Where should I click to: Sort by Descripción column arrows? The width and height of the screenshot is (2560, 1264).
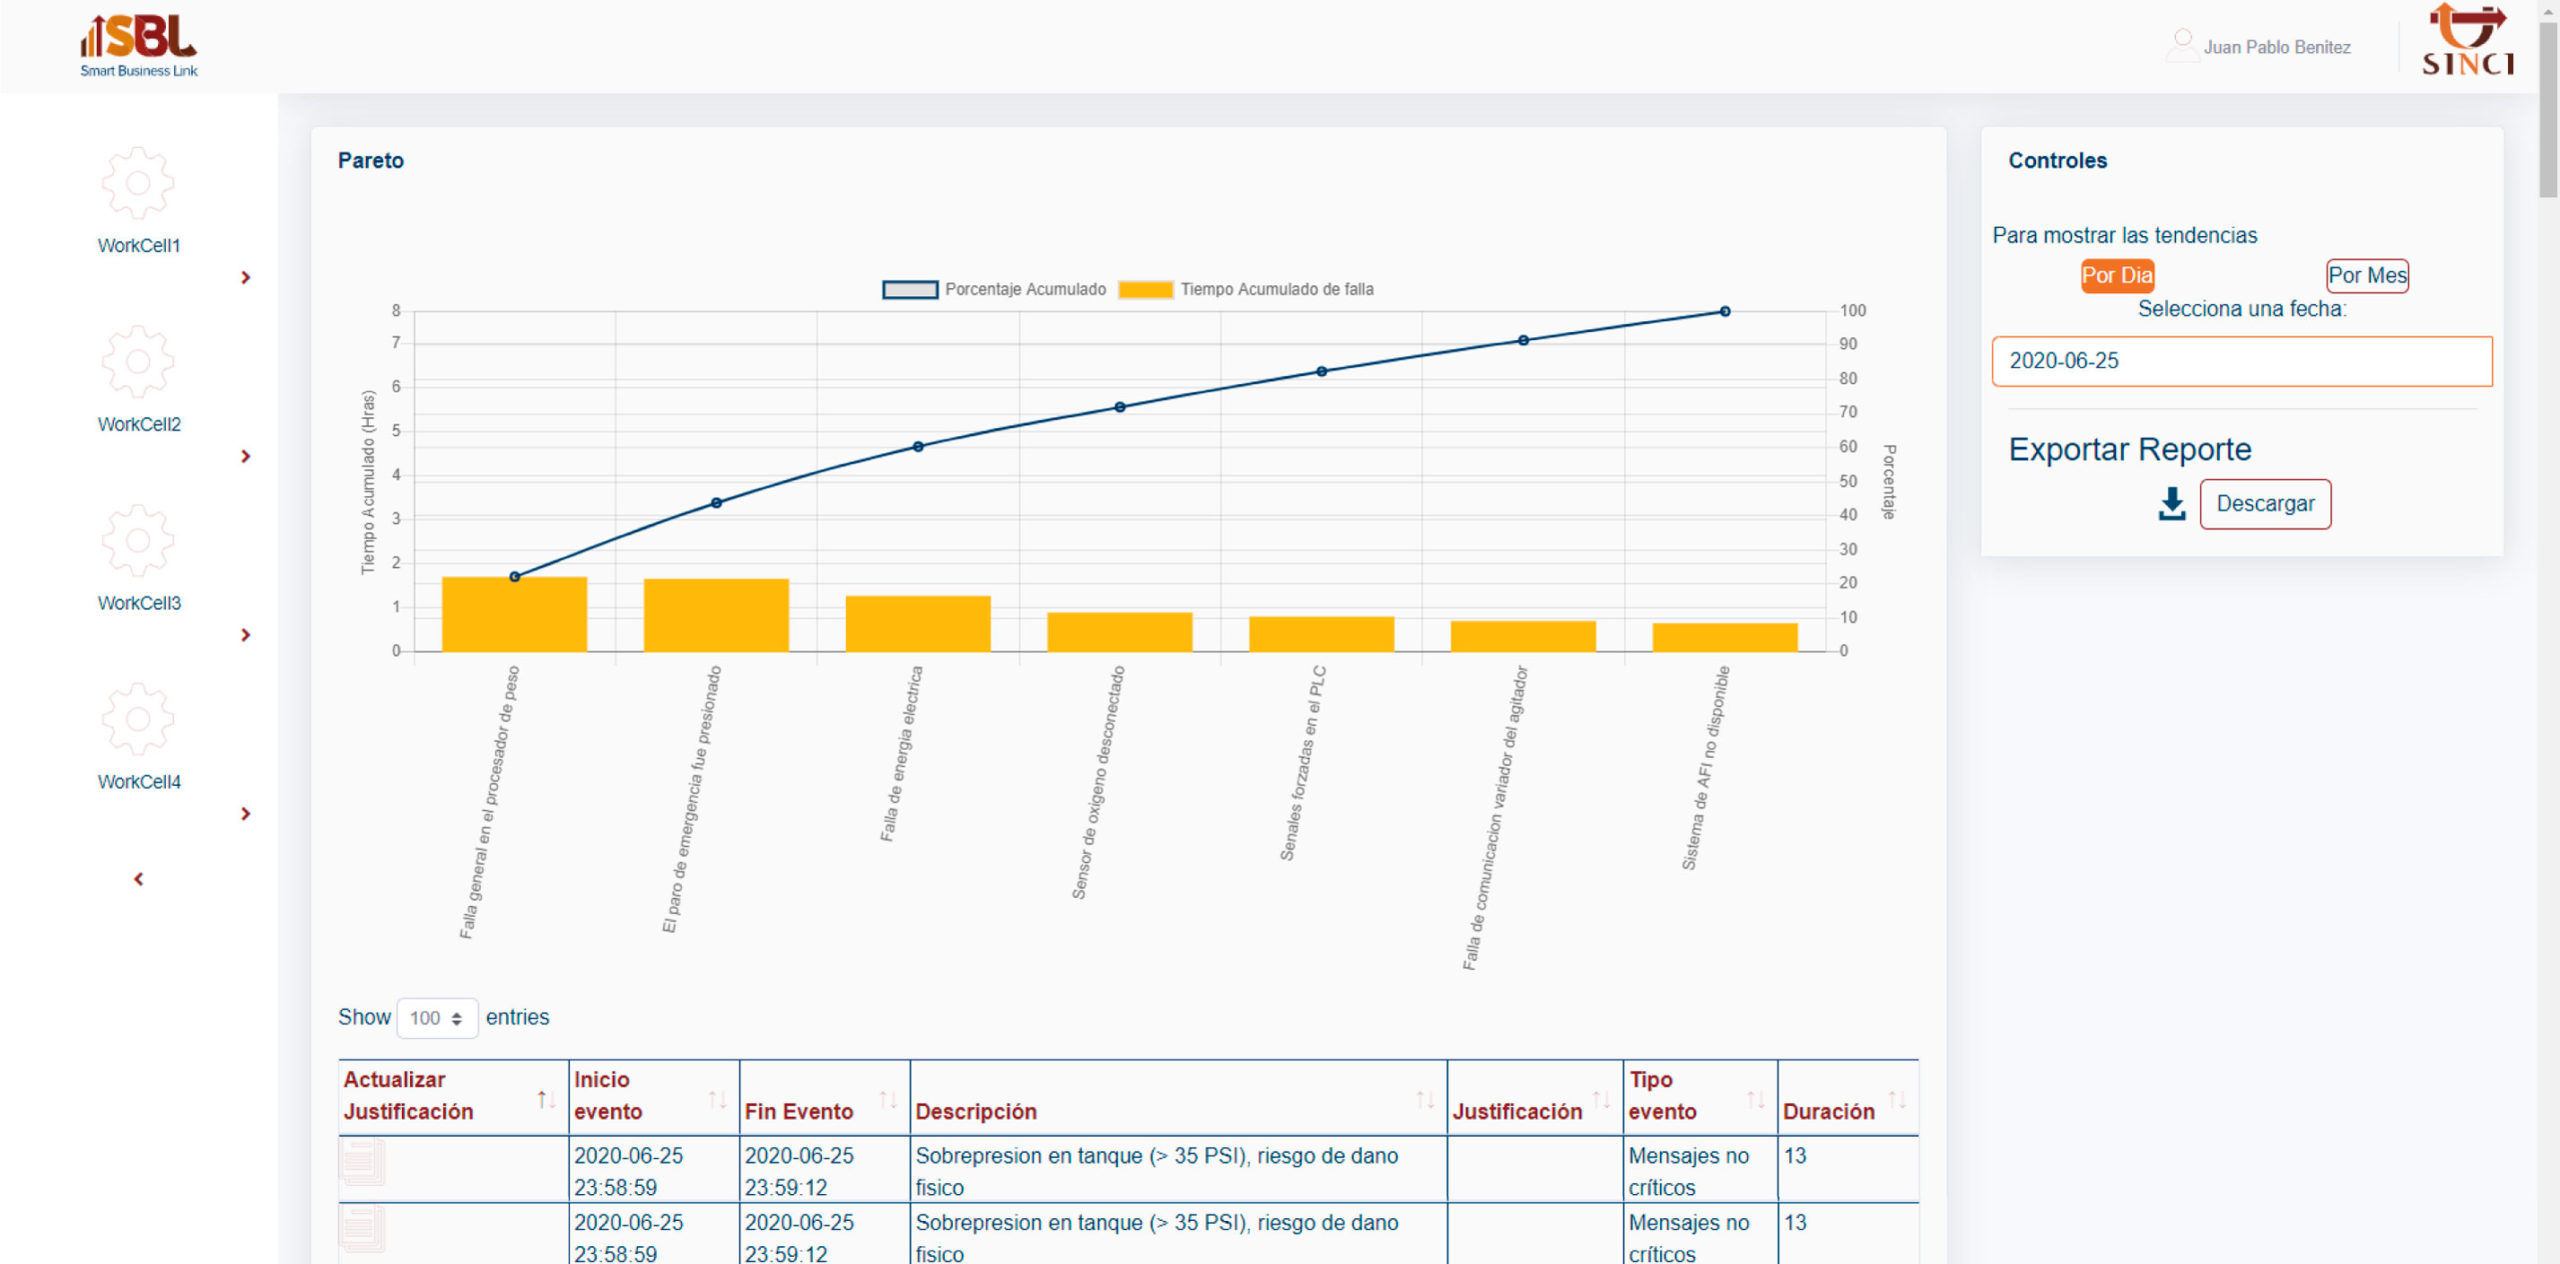click(x=1425, y=1100)
